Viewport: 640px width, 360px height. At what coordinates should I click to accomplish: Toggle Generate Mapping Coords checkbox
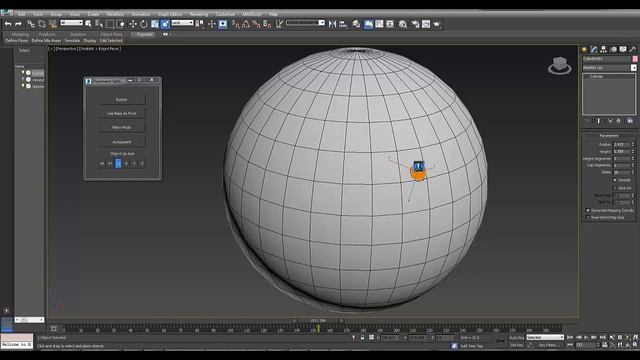tap(588, 210)
